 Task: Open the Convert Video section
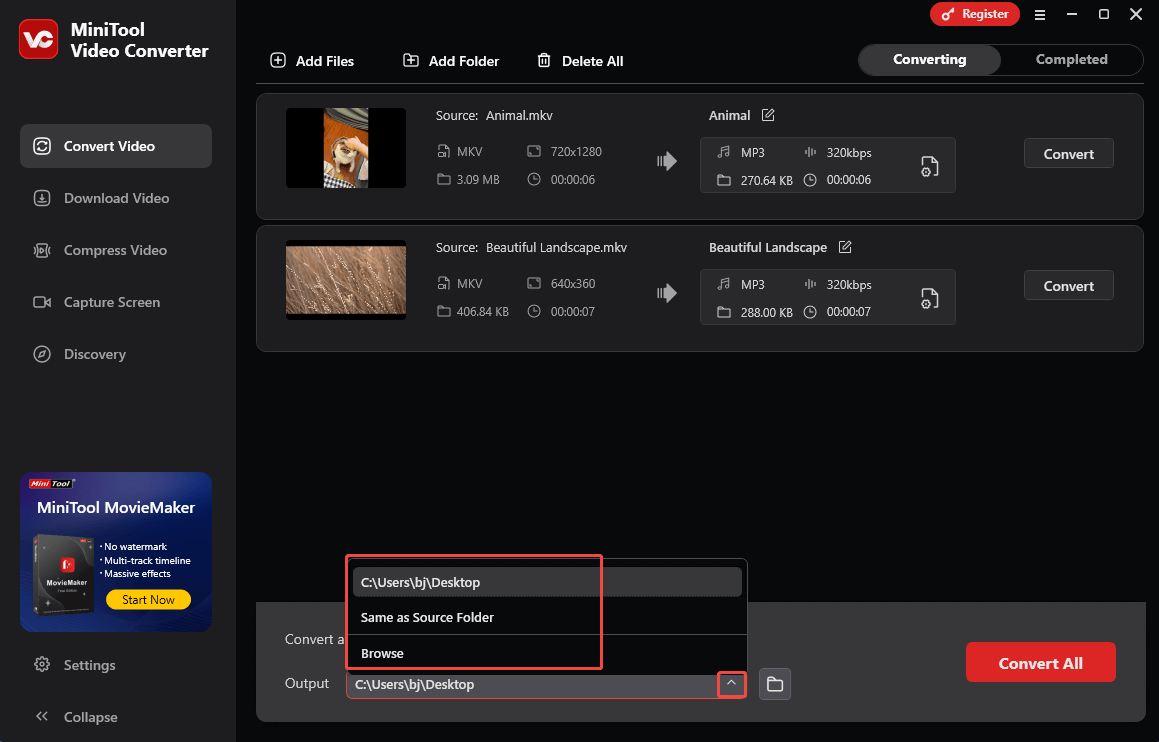(116, 146)
